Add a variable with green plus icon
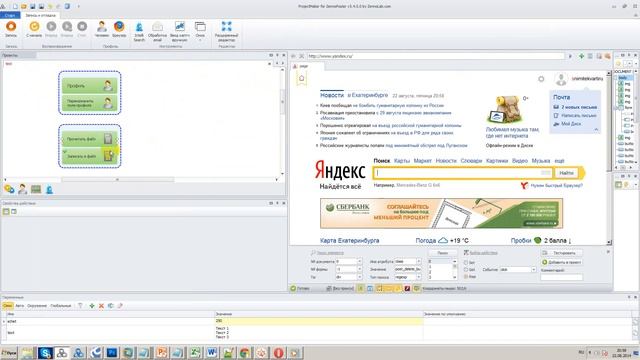 click(92, 306)
